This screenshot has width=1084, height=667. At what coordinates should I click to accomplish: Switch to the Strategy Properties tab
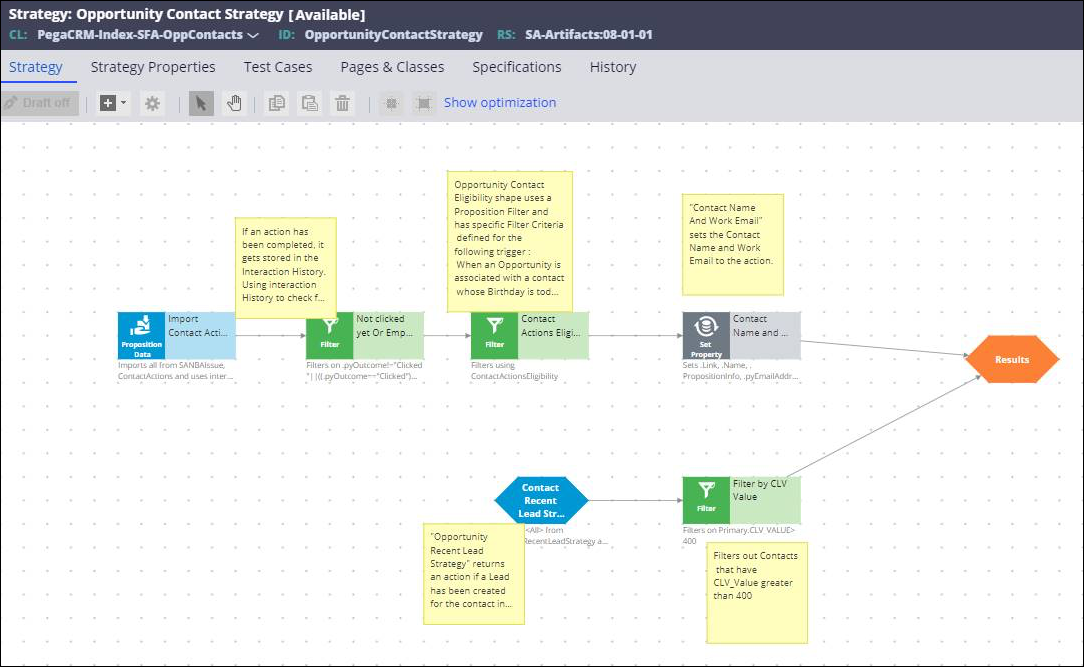click(153, 67)
